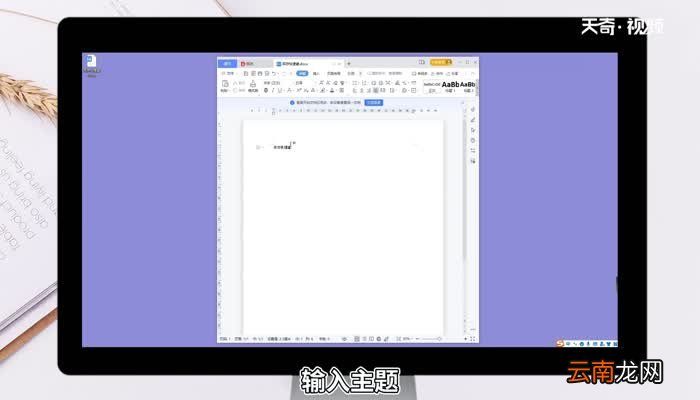
Task: Open a new tab with plus button
Action: click(x=349, y=63)
